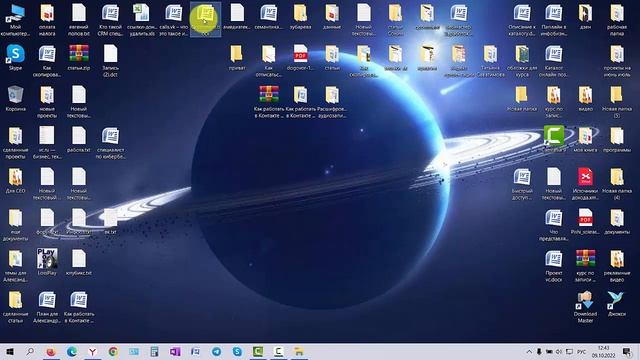Switch the РУС input language indicator
The image size is (640, 360).
point(582,351)
